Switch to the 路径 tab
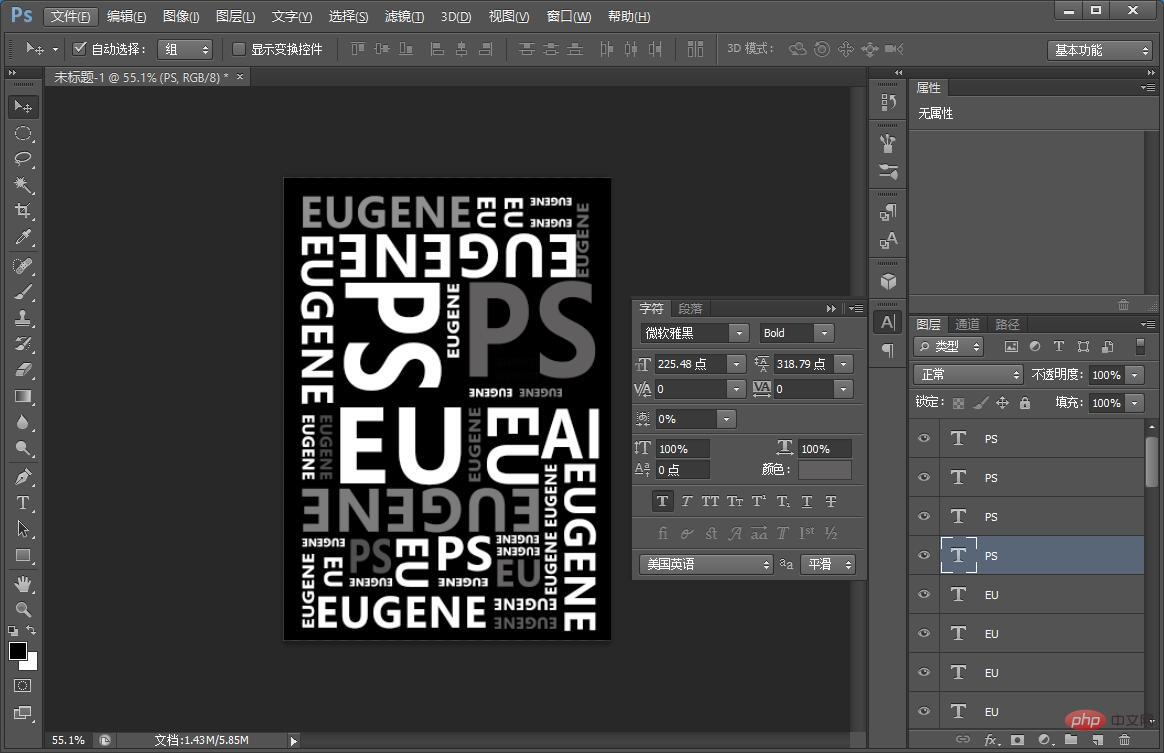 point(1007,324)
